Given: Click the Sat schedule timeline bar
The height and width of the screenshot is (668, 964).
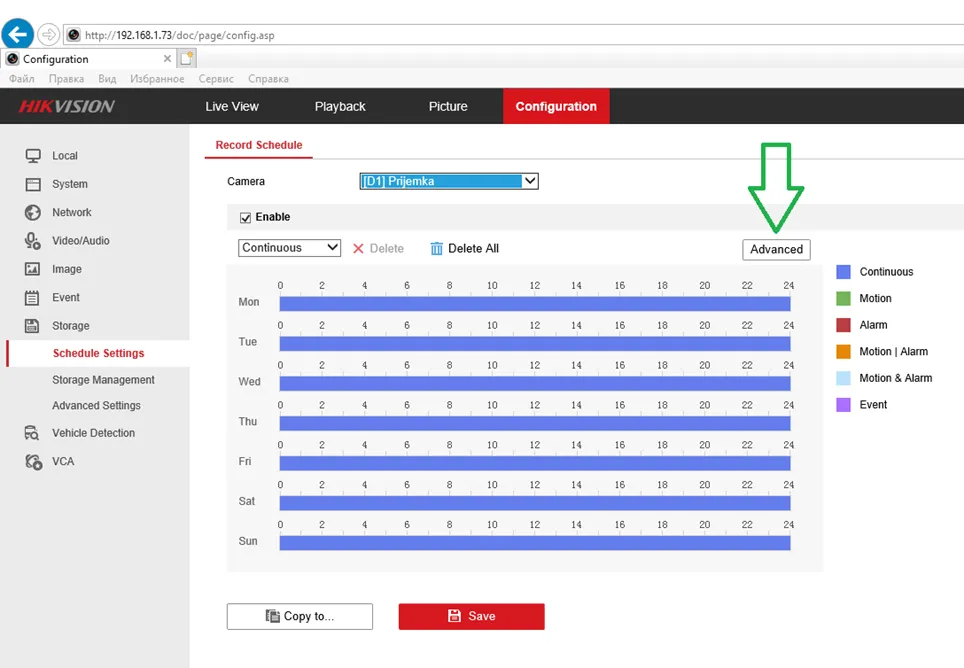Looking at the screenshot, I should 535,503.
